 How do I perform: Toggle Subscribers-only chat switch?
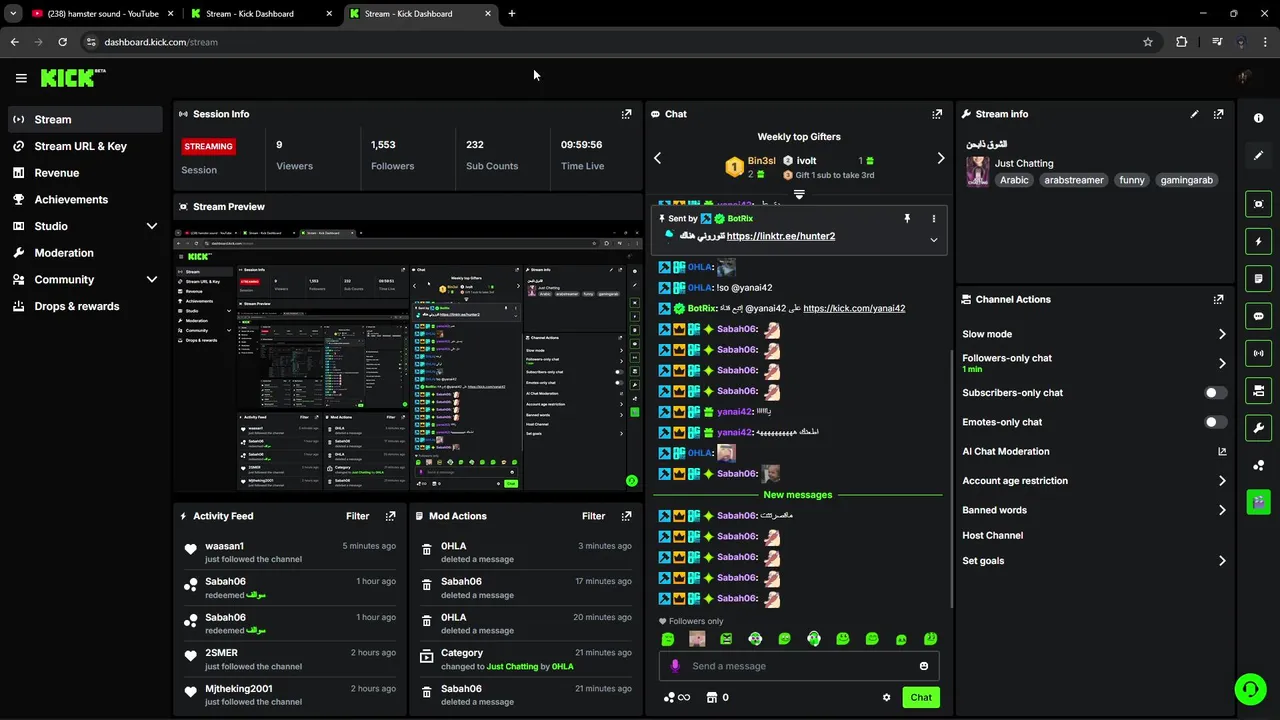coord(1215,393)
